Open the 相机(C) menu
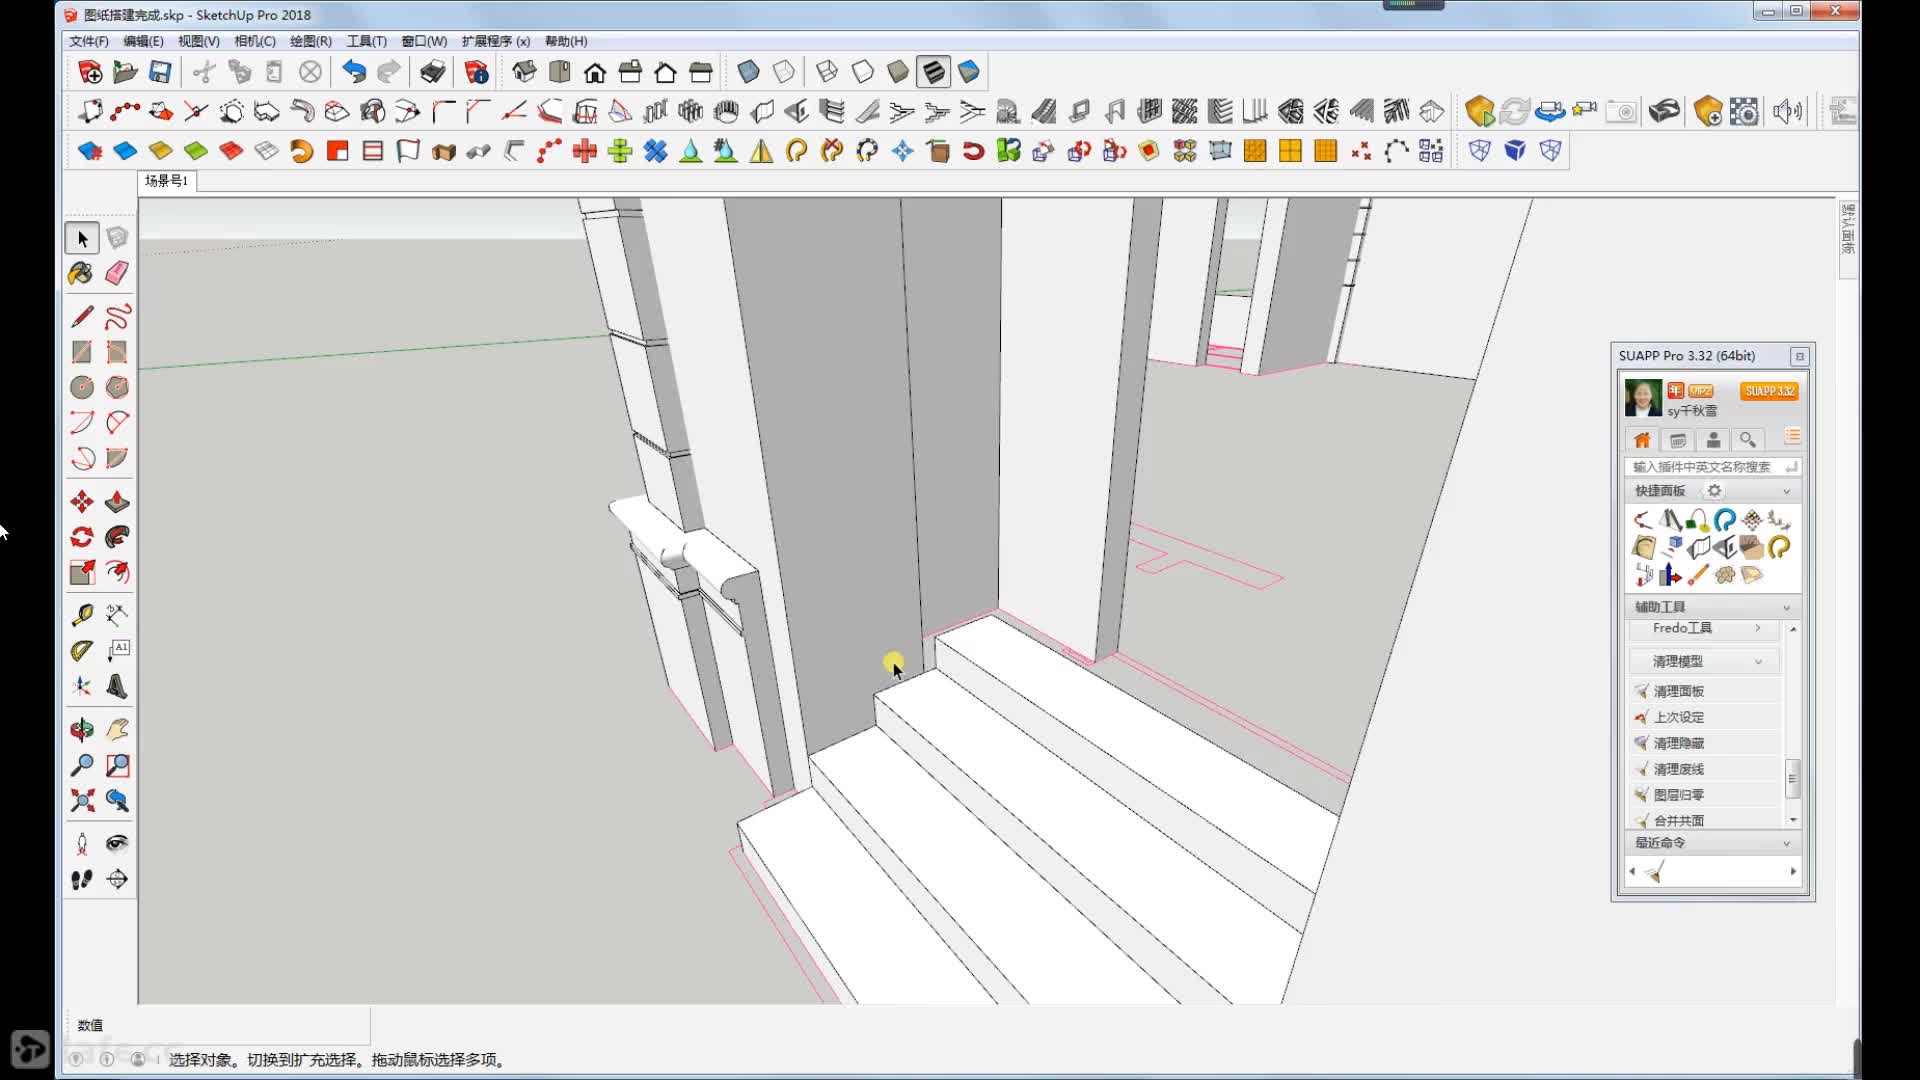1920x1080 pixels. coord(254,41)
